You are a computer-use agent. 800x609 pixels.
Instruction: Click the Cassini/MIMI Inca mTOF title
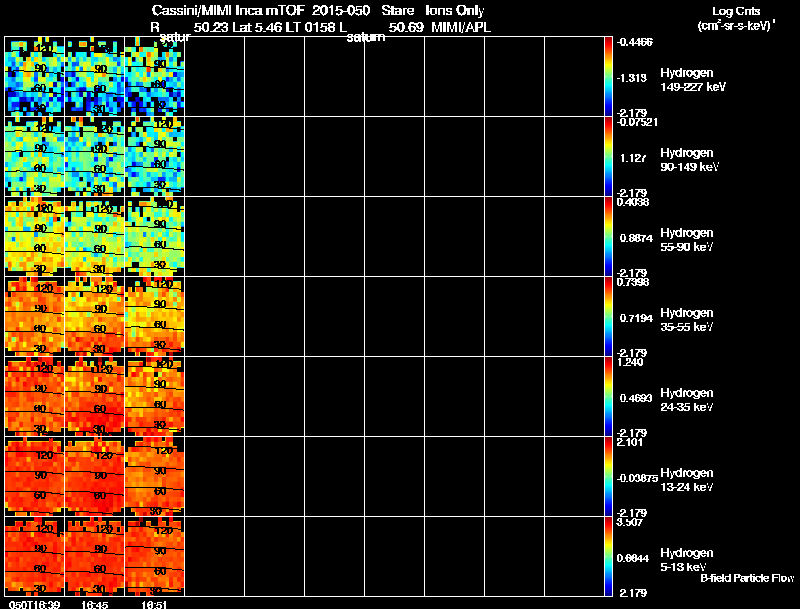pyautogui.click(x=228, y=10)
